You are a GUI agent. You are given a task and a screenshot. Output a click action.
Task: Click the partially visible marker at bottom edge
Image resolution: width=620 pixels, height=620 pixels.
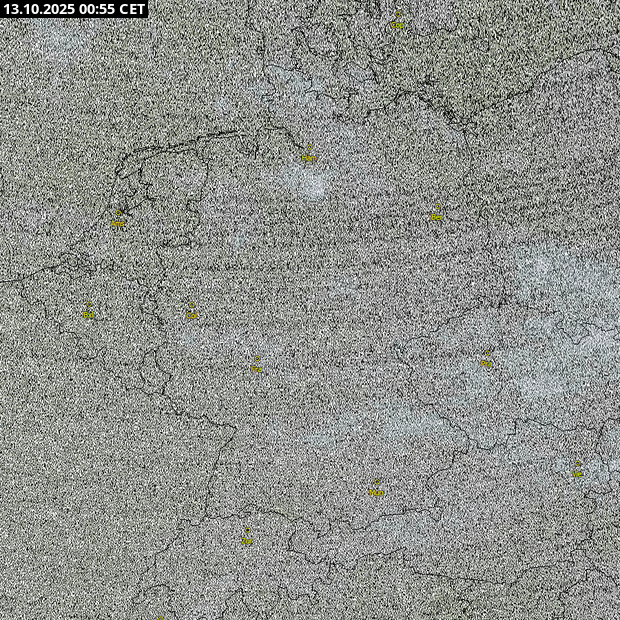(x=160, y=616)
